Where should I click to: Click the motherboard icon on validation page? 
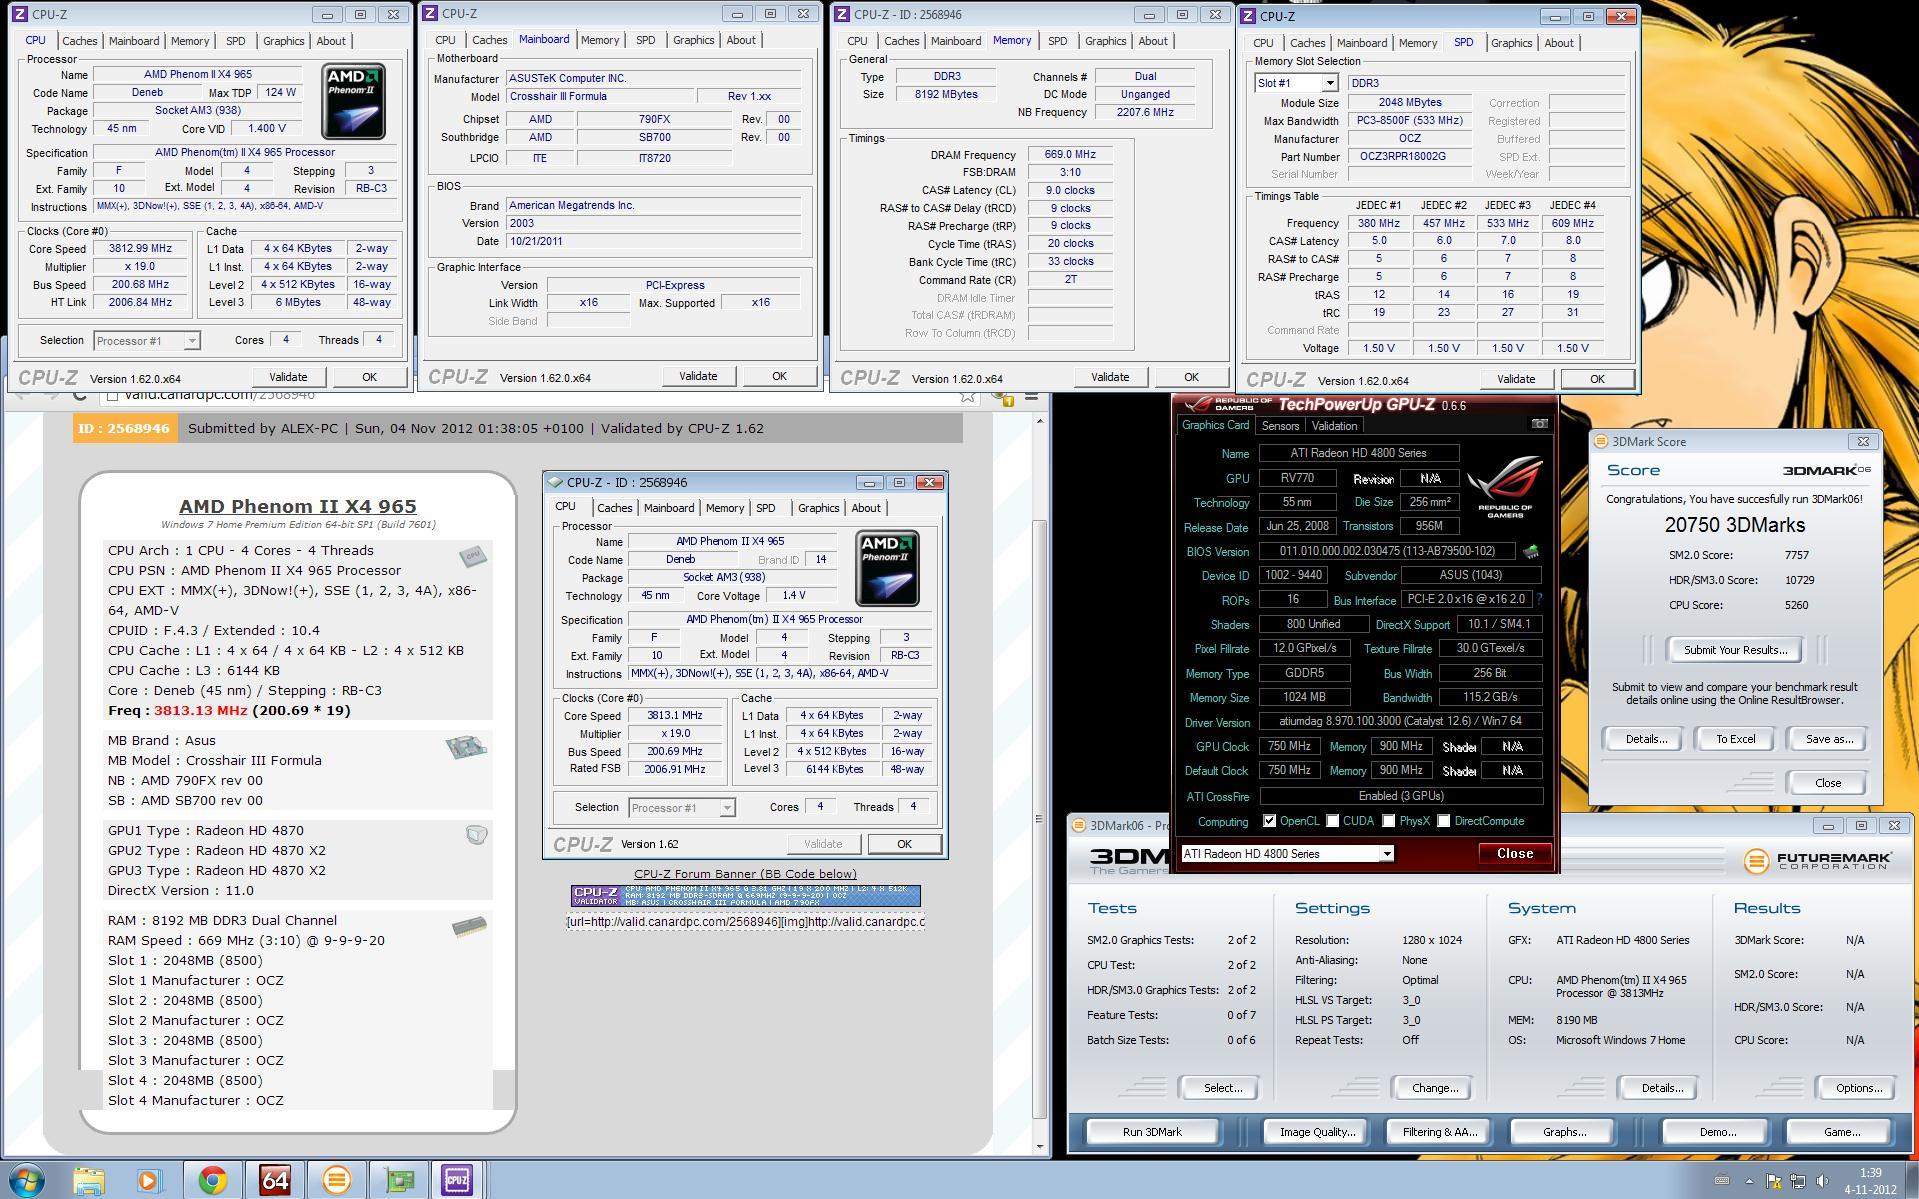[465, 747]
